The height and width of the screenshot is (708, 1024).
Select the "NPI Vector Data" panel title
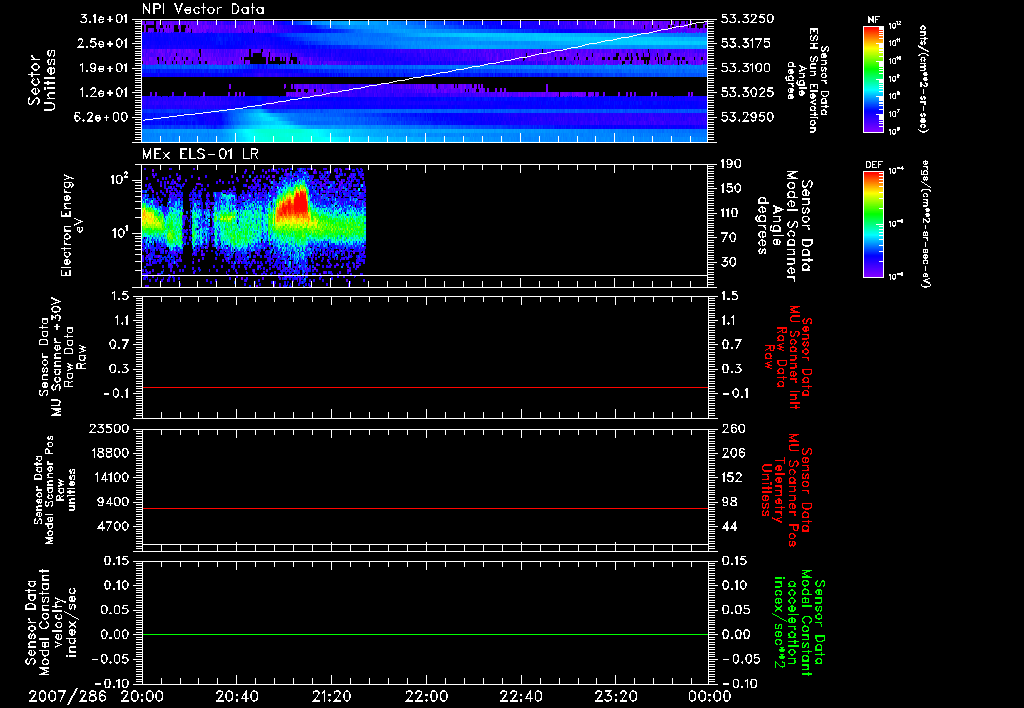pyautogui.click(x=203, y=9)
